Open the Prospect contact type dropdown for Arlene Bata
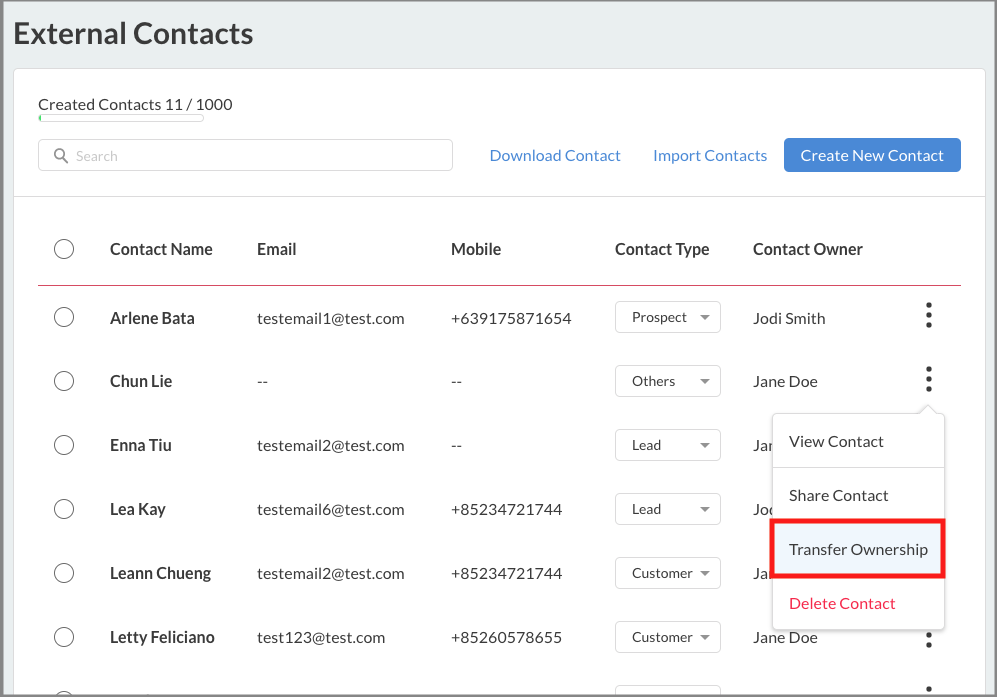This screenshot has height=697, width=997. [x=668, y=317]
